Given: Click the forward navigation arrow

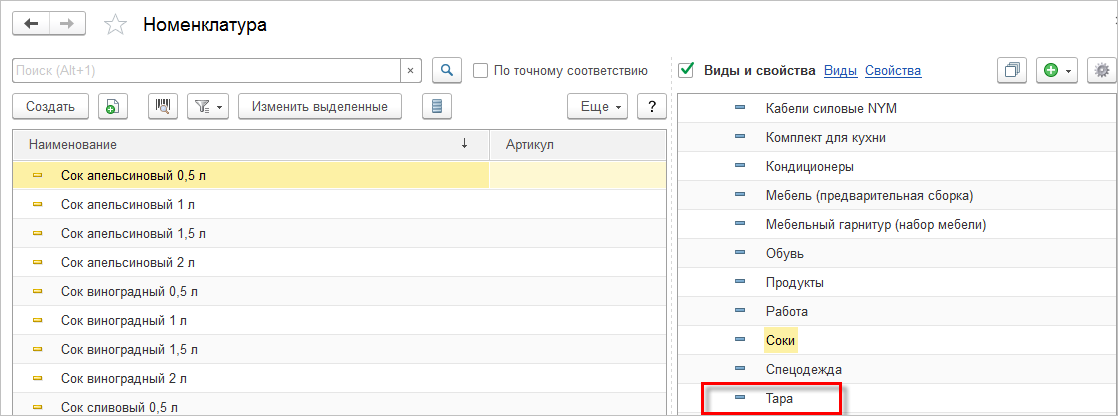Looking at the screenshot, I should [68, 24].
